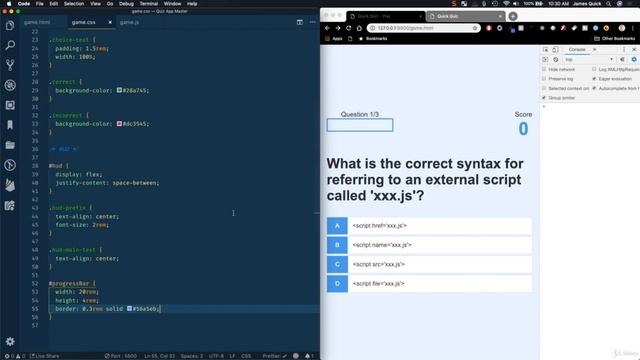Bookmark this page with the star icon
This screenshot has width=640, height=360.
point(475,28)
